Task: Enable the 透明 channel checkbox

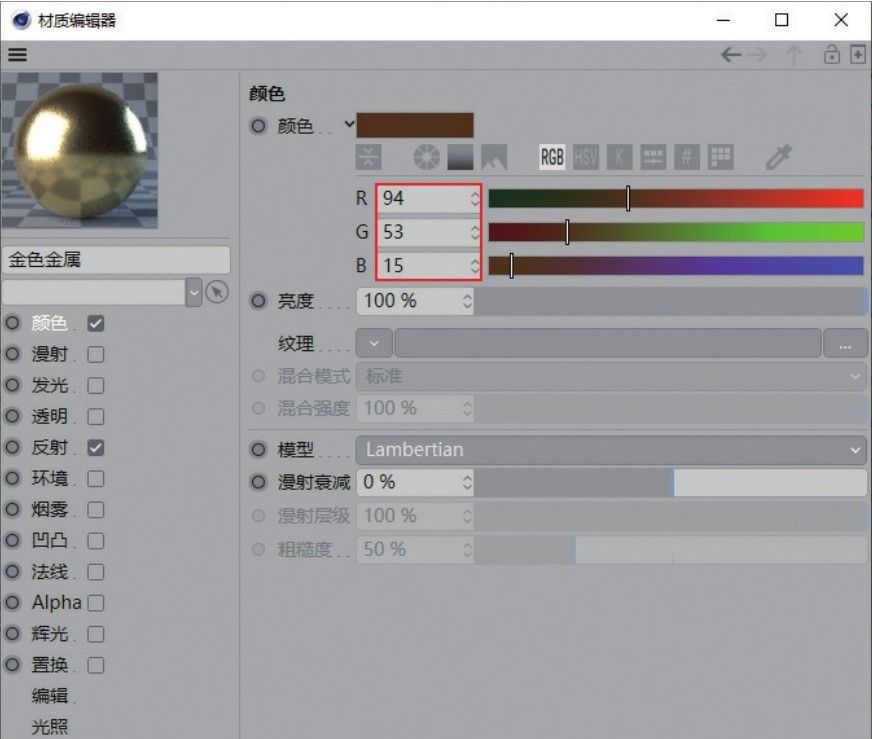Action: point(96,416)
